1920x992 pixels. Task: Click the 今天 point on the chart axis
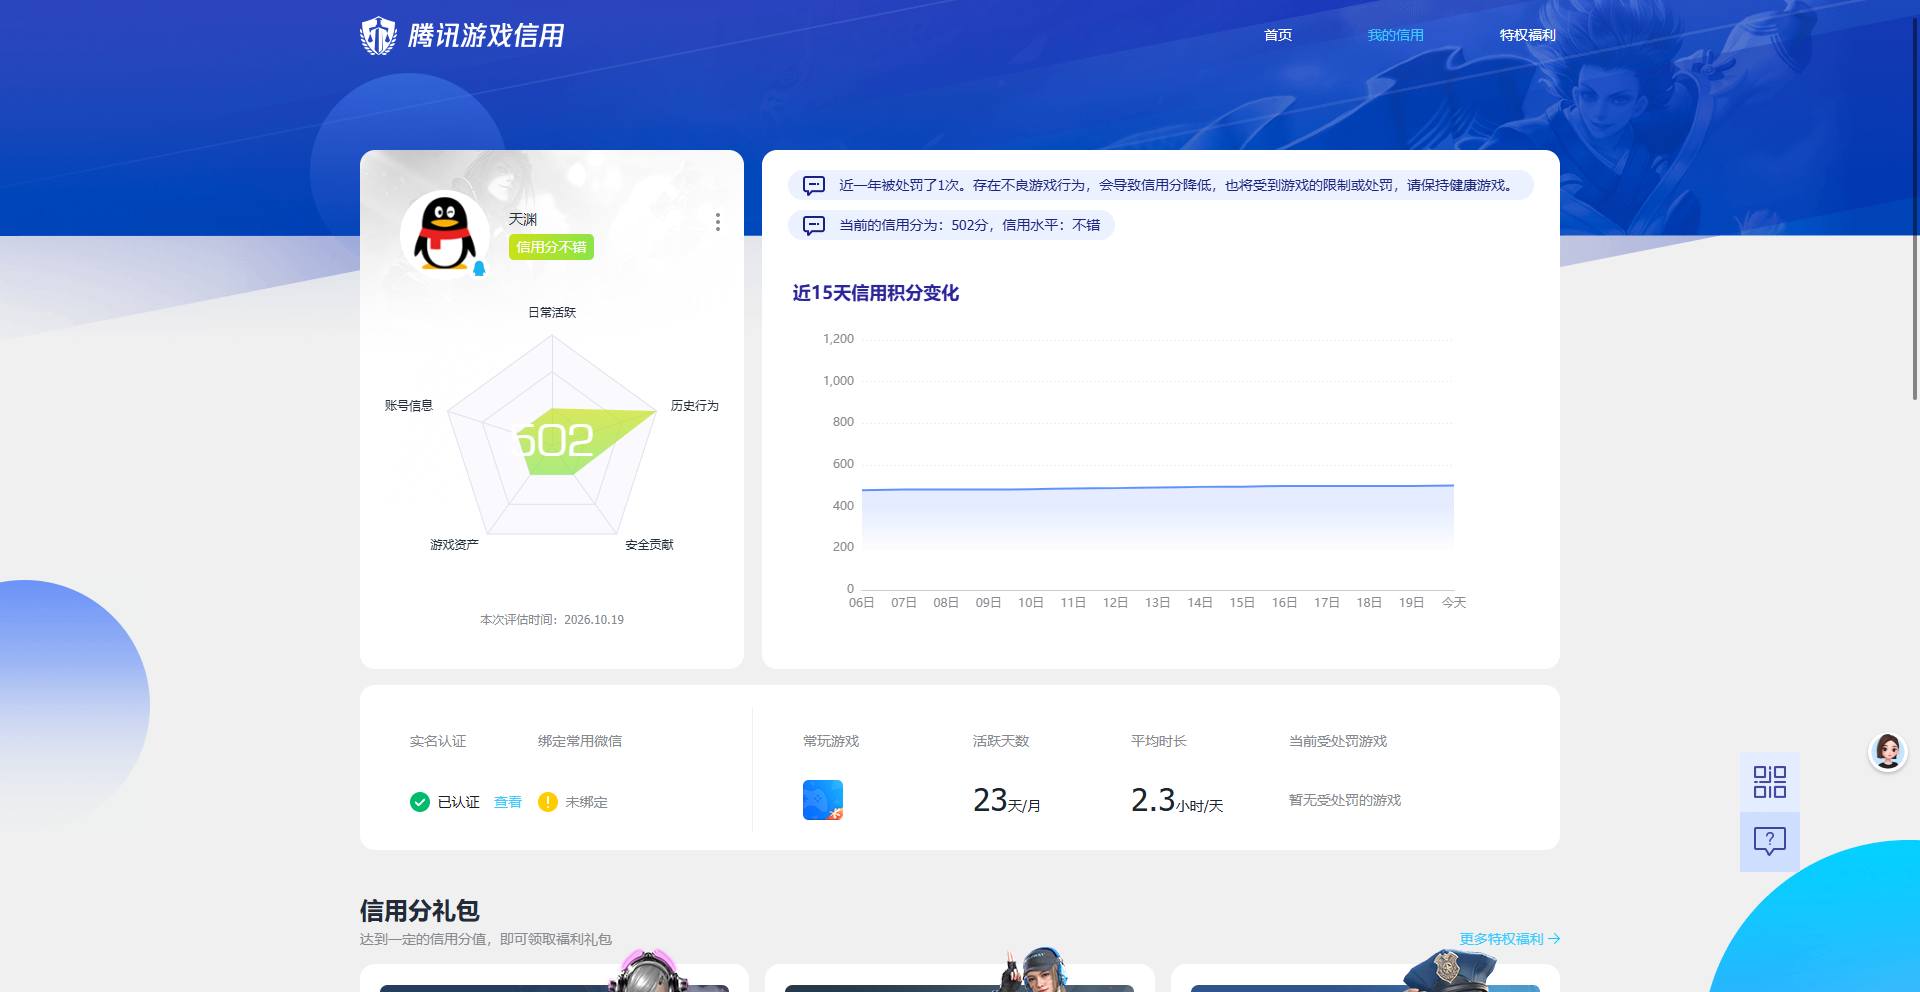coord(1453,602)
